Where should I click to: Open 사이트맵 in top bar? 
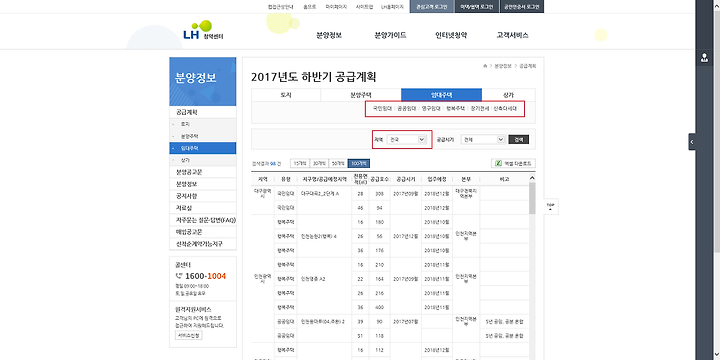pyautogui.click(x=365, y=7)
